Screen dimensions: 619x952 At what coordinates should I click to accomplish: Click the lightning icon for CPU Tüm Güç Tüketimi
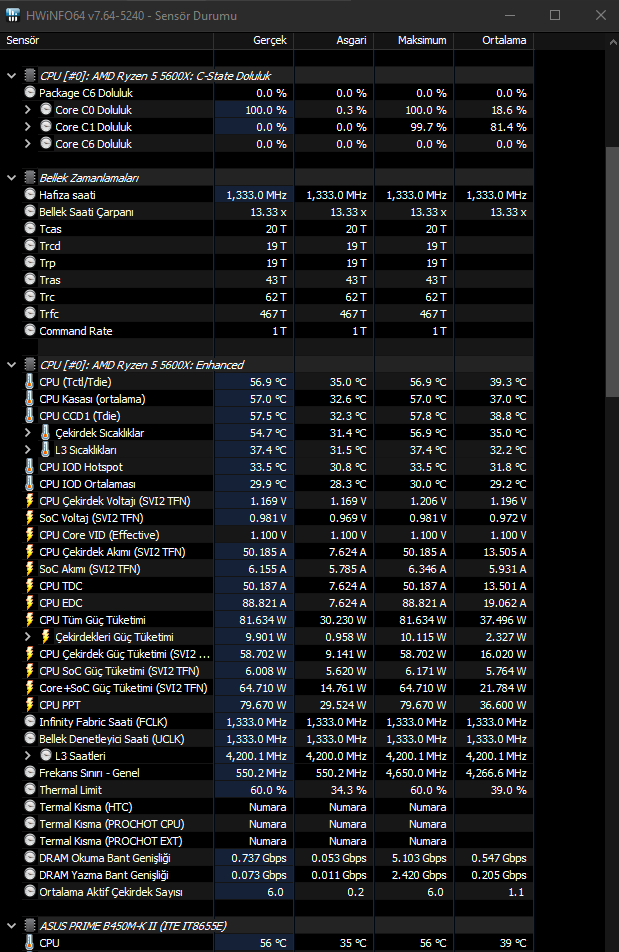coord(30,619)
